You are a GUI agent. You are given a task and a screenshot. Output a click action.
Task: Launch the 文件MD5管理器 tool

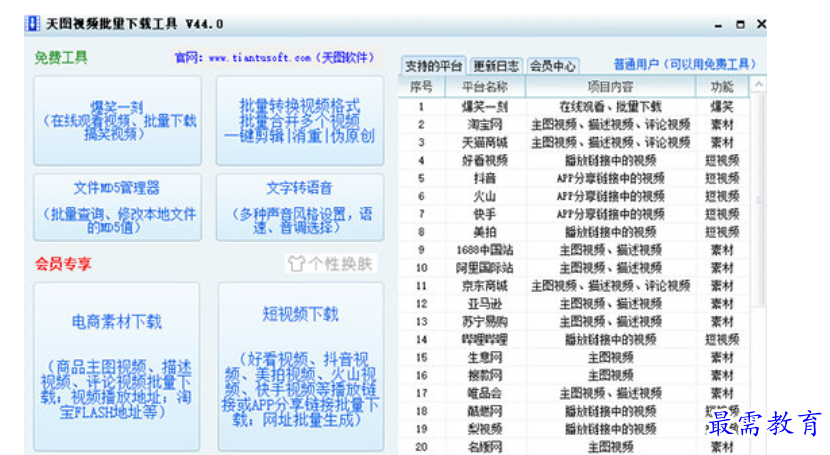(118, 207)
